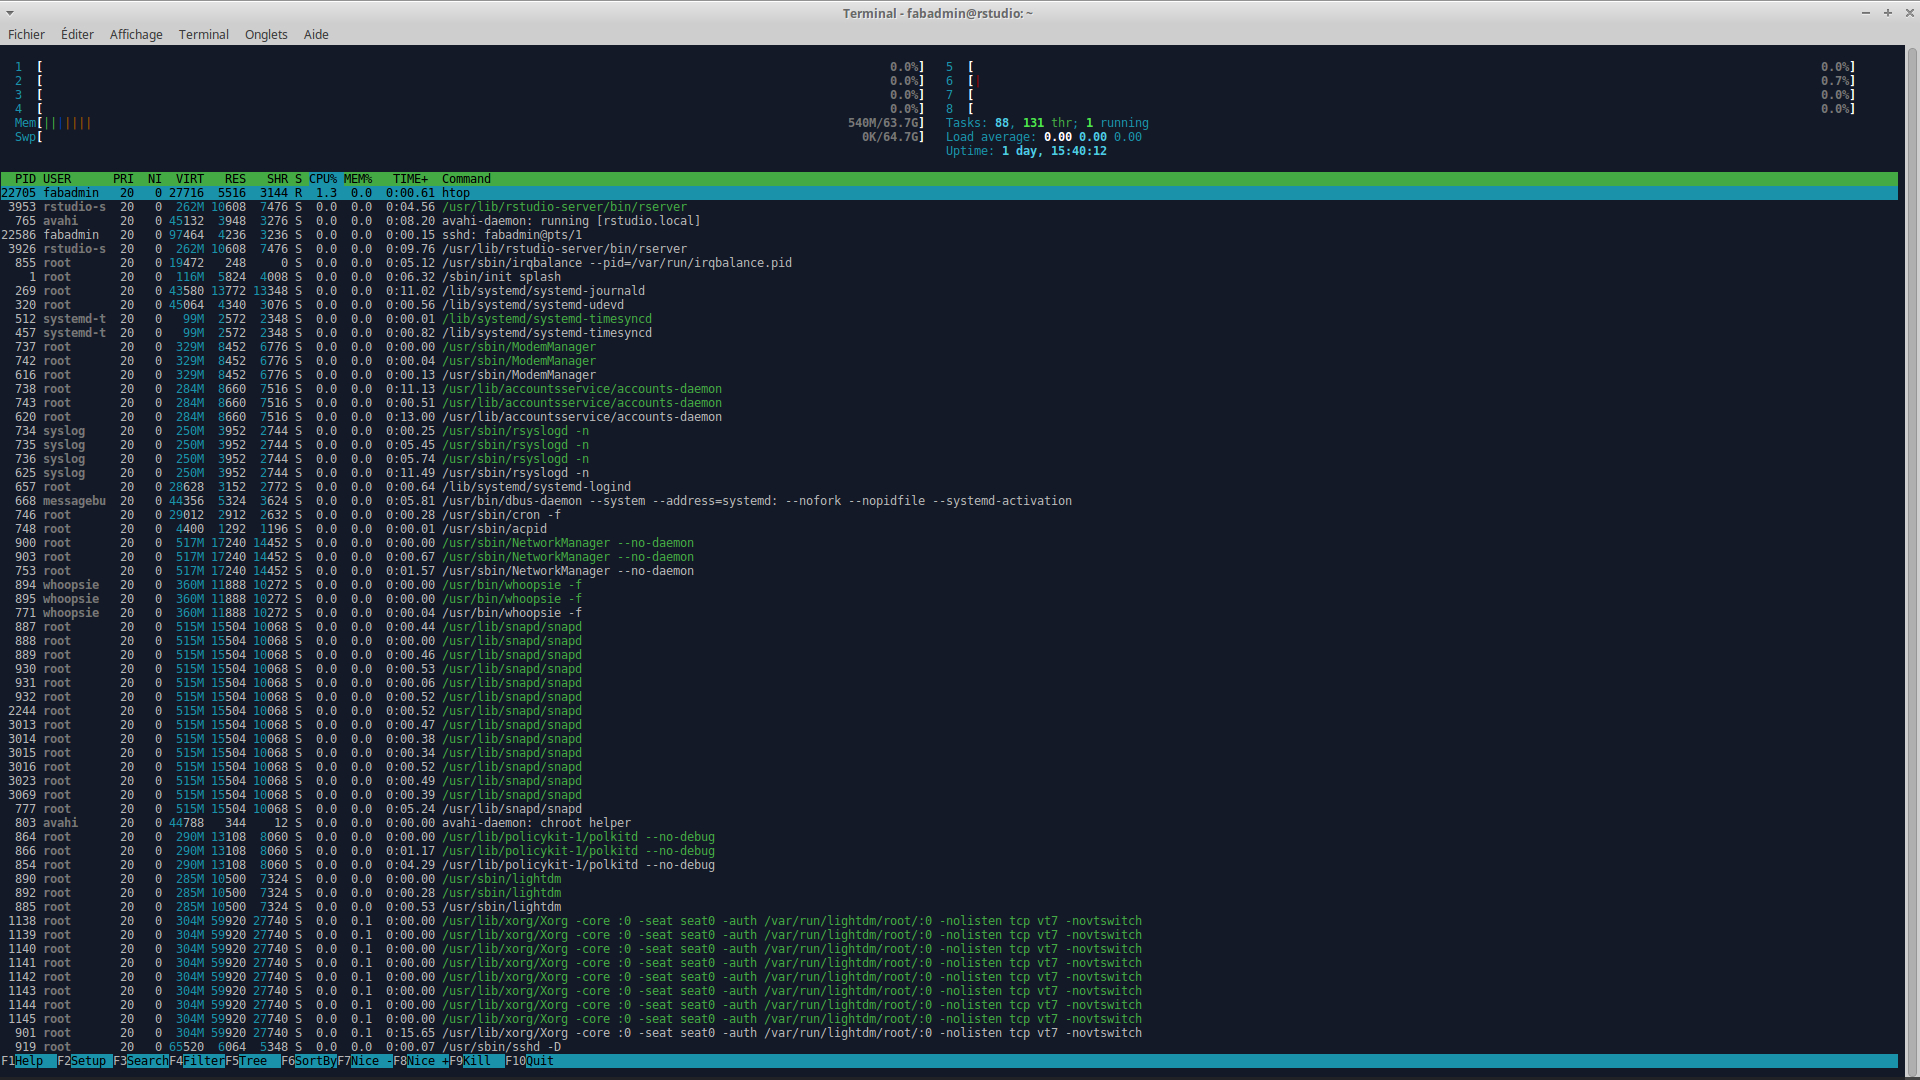This screenshot has width=1920, height=1080.
Task: Toggle the F5 Tree view button
Action: 253,1061
